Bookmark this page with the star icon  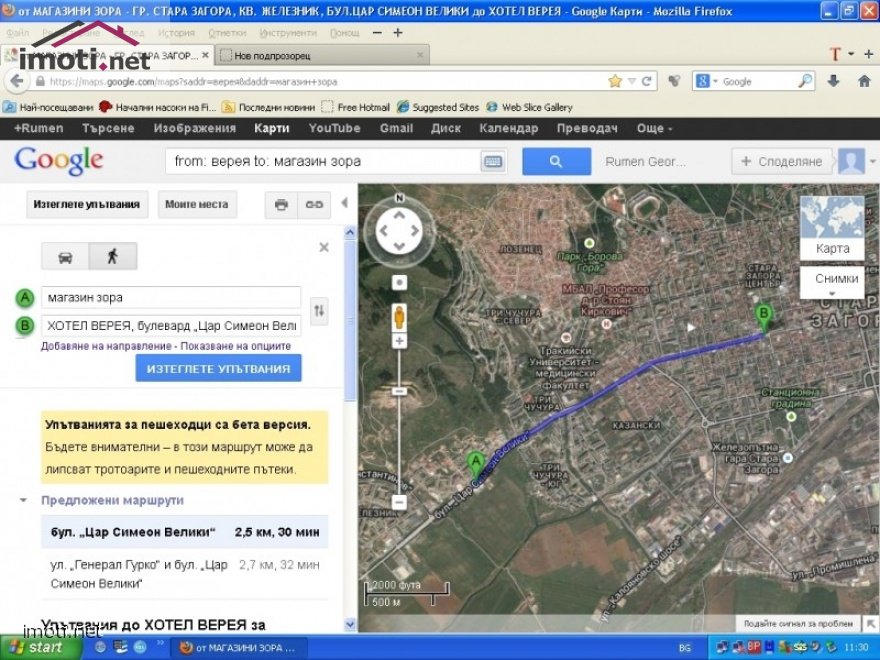click(x=615, y=81)
